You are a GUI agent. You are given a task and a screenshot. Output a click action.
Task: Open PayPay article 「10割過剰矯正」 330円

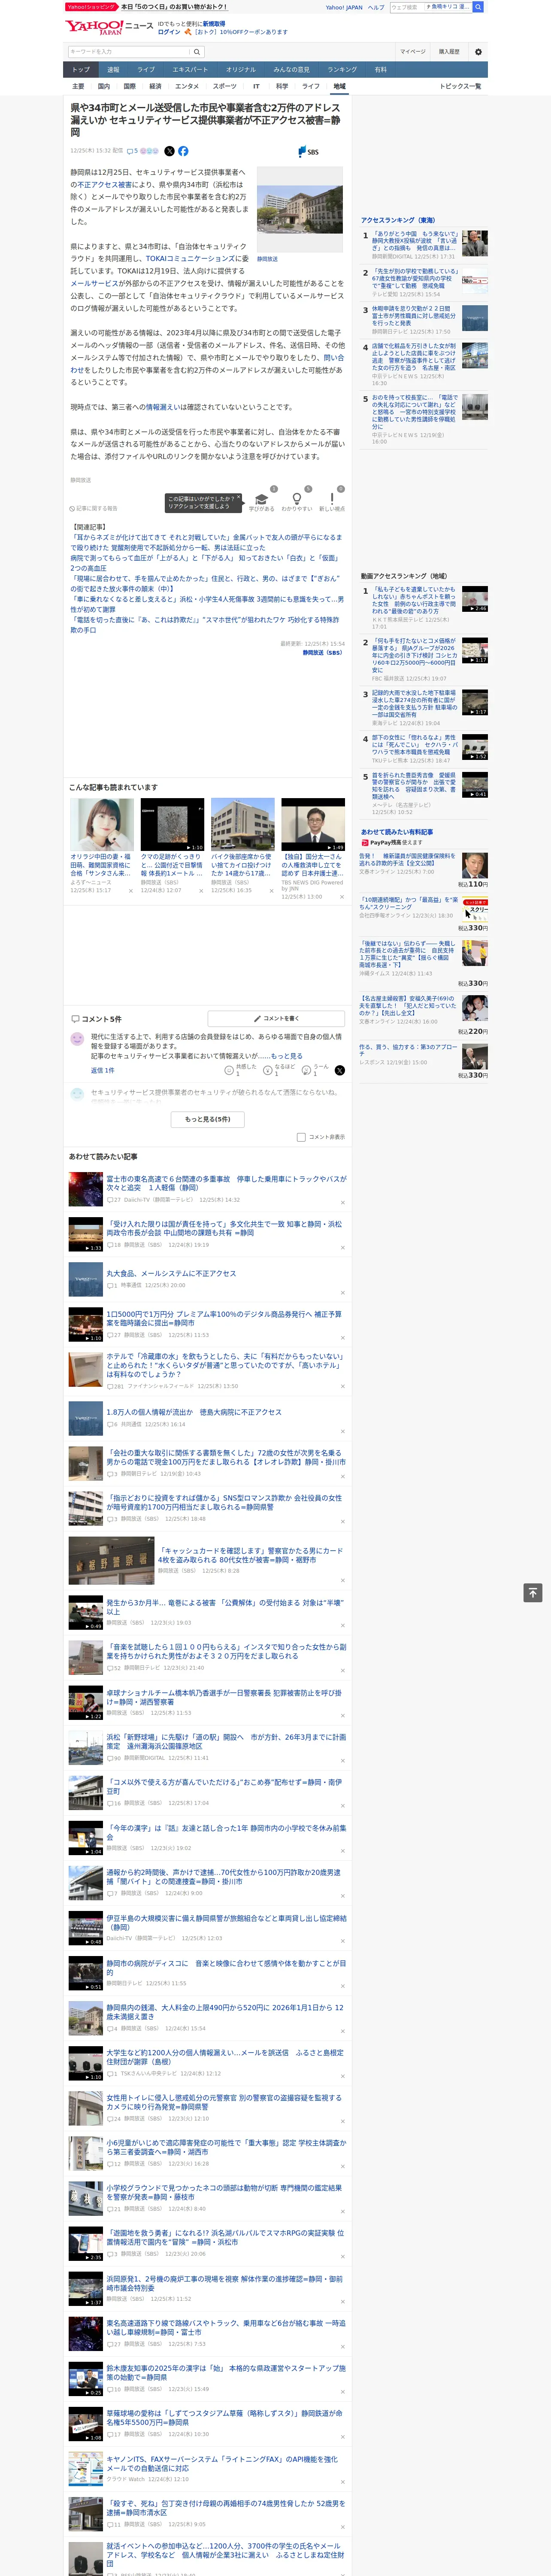click(409, 903)
